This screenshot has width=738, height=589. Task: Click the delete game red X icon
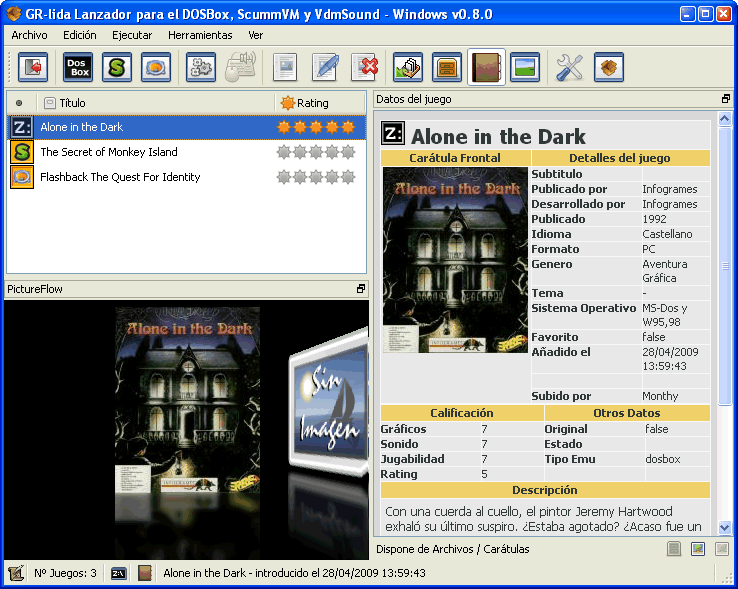click(x=365, y=67)
